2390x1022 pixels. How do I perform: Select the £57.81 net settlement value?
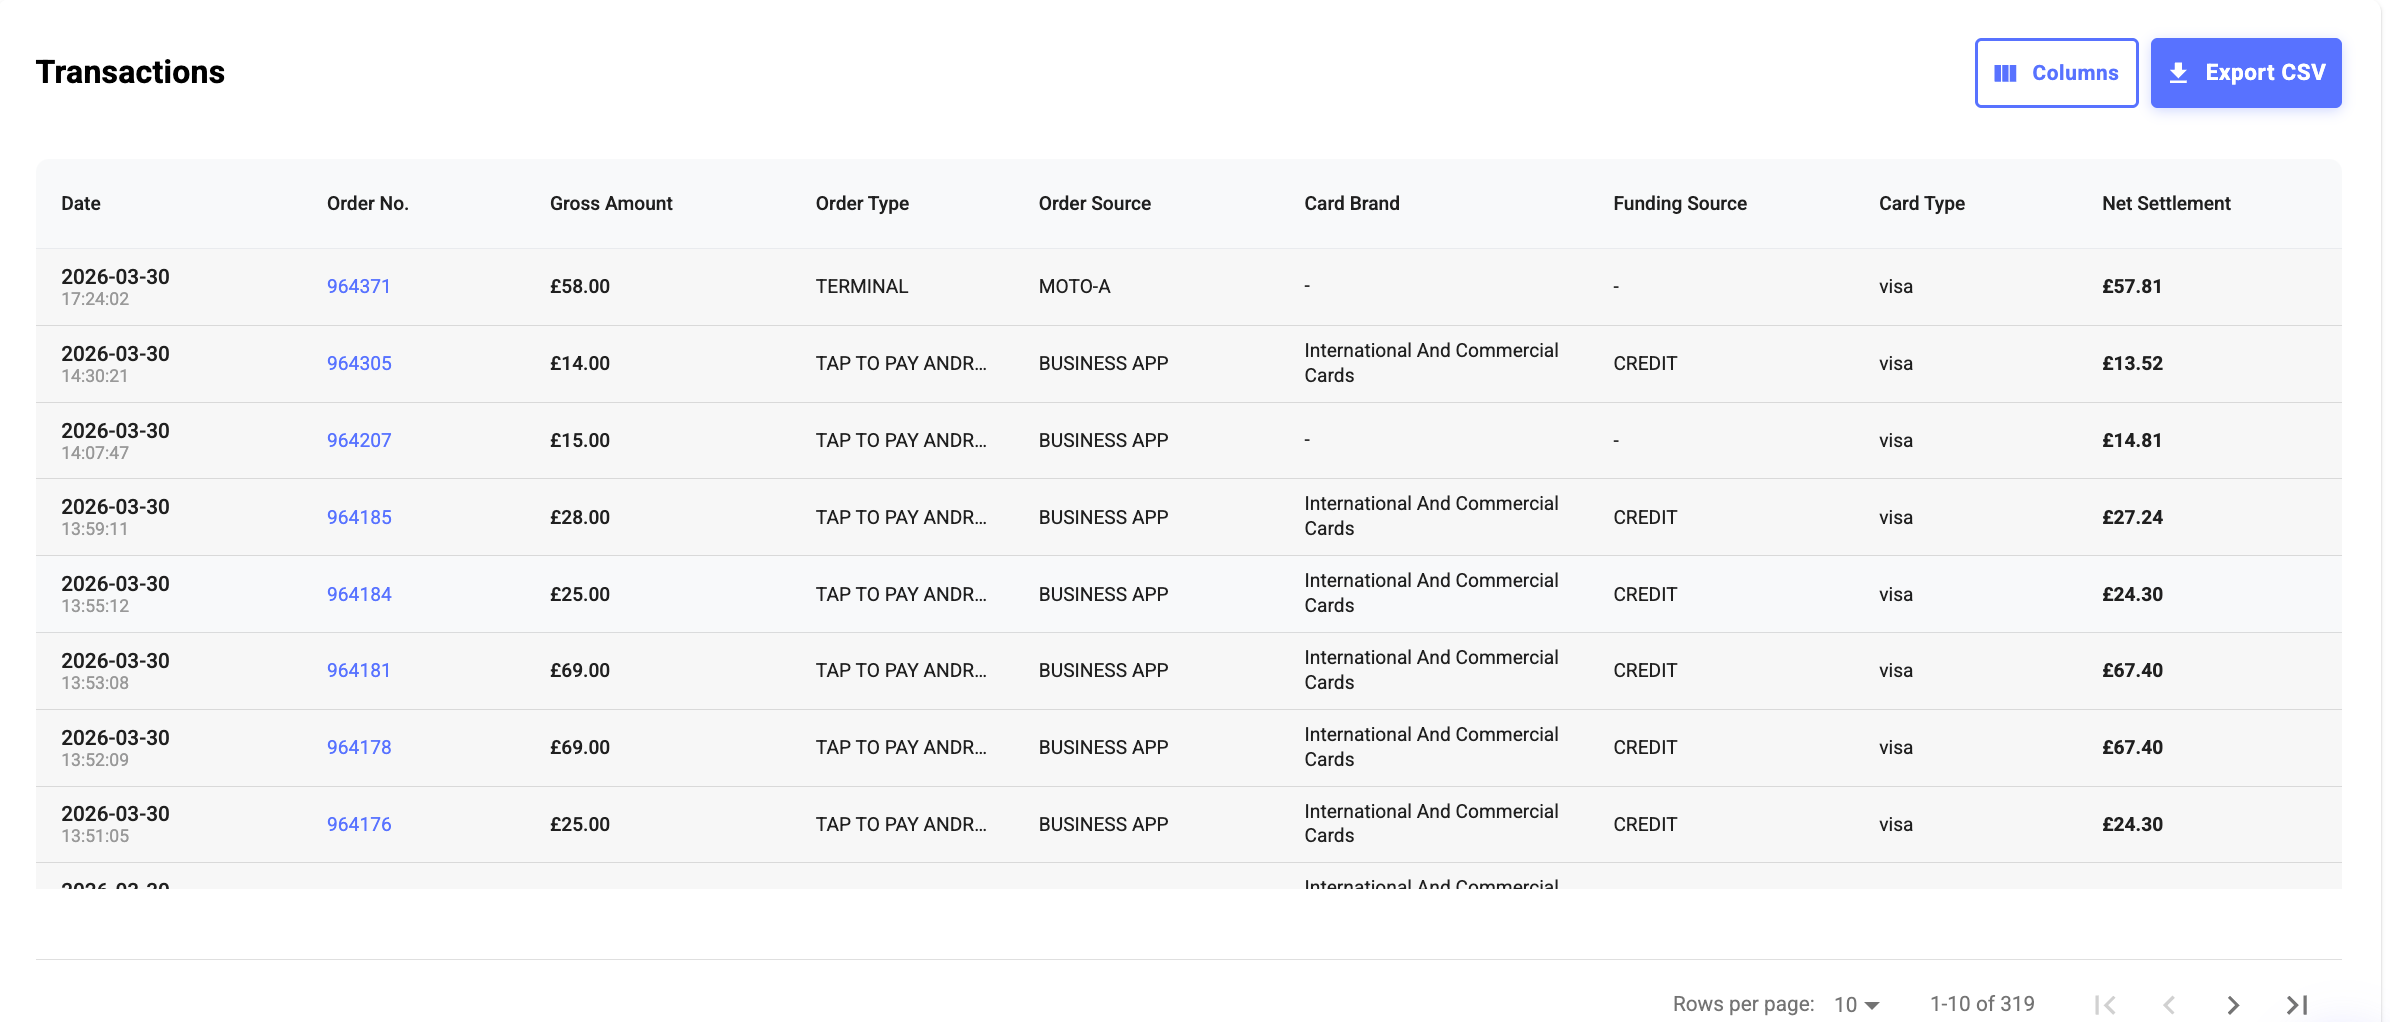[x=2132, y=287]
